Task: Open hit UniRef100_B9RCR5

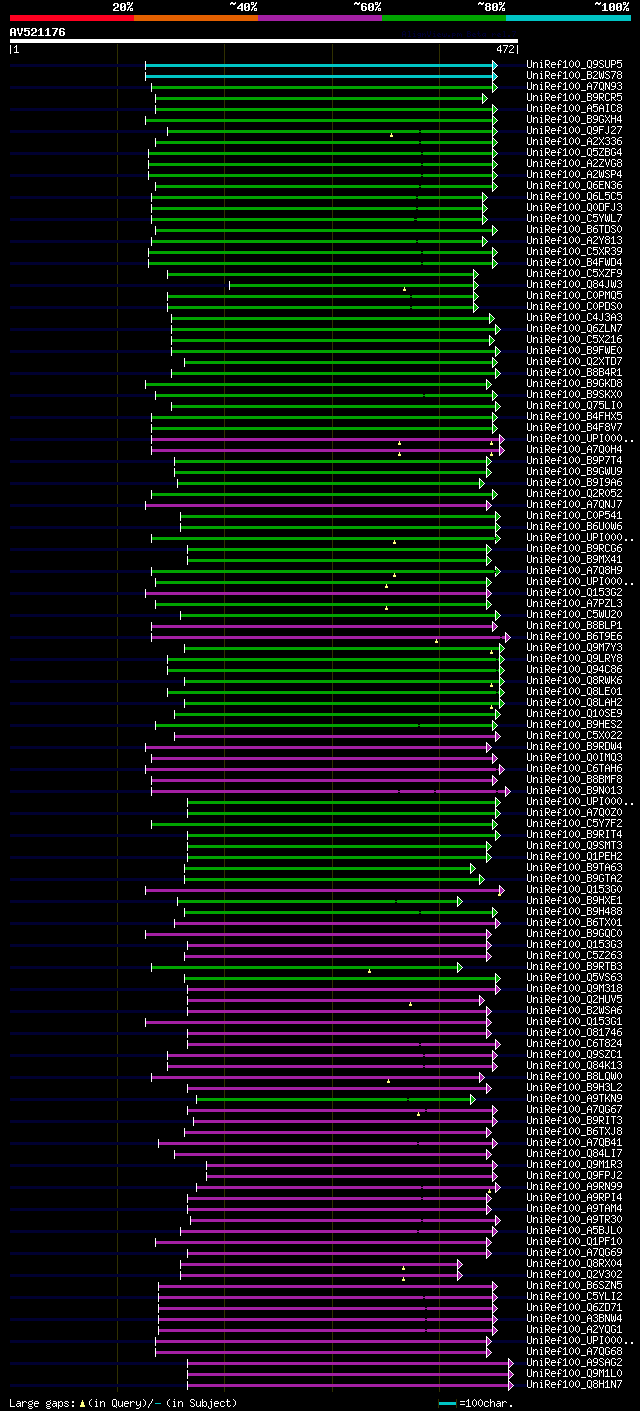Action: [x=574, y=98]
